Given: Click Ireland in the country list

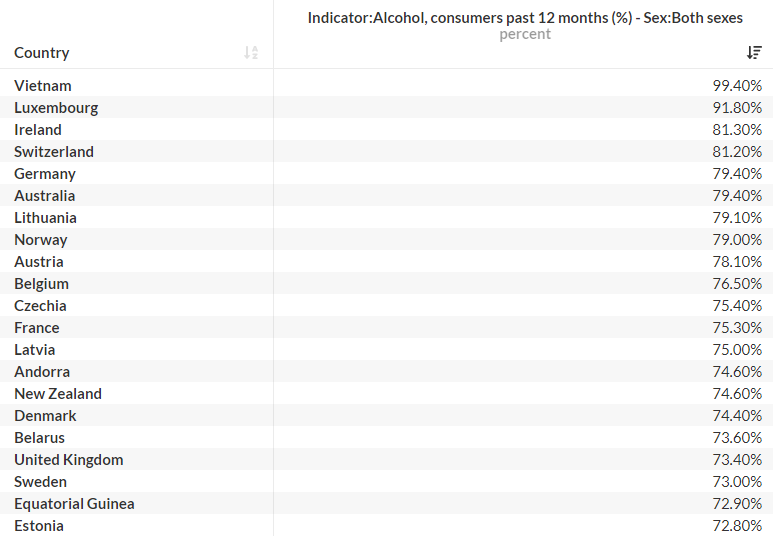Looking at the screenshot, I should pyautogui.click(x=38, y=130).
